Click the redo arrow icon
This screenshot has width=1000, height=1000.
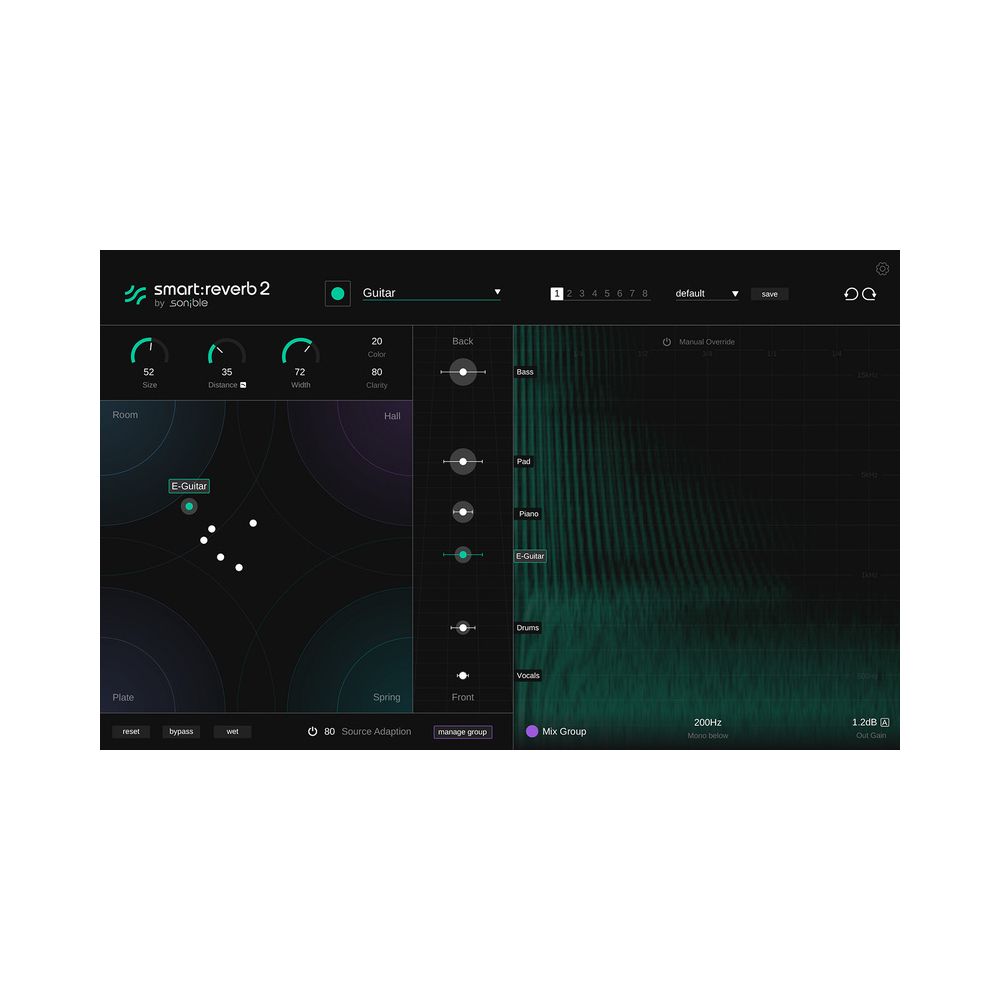click(870, 294)
